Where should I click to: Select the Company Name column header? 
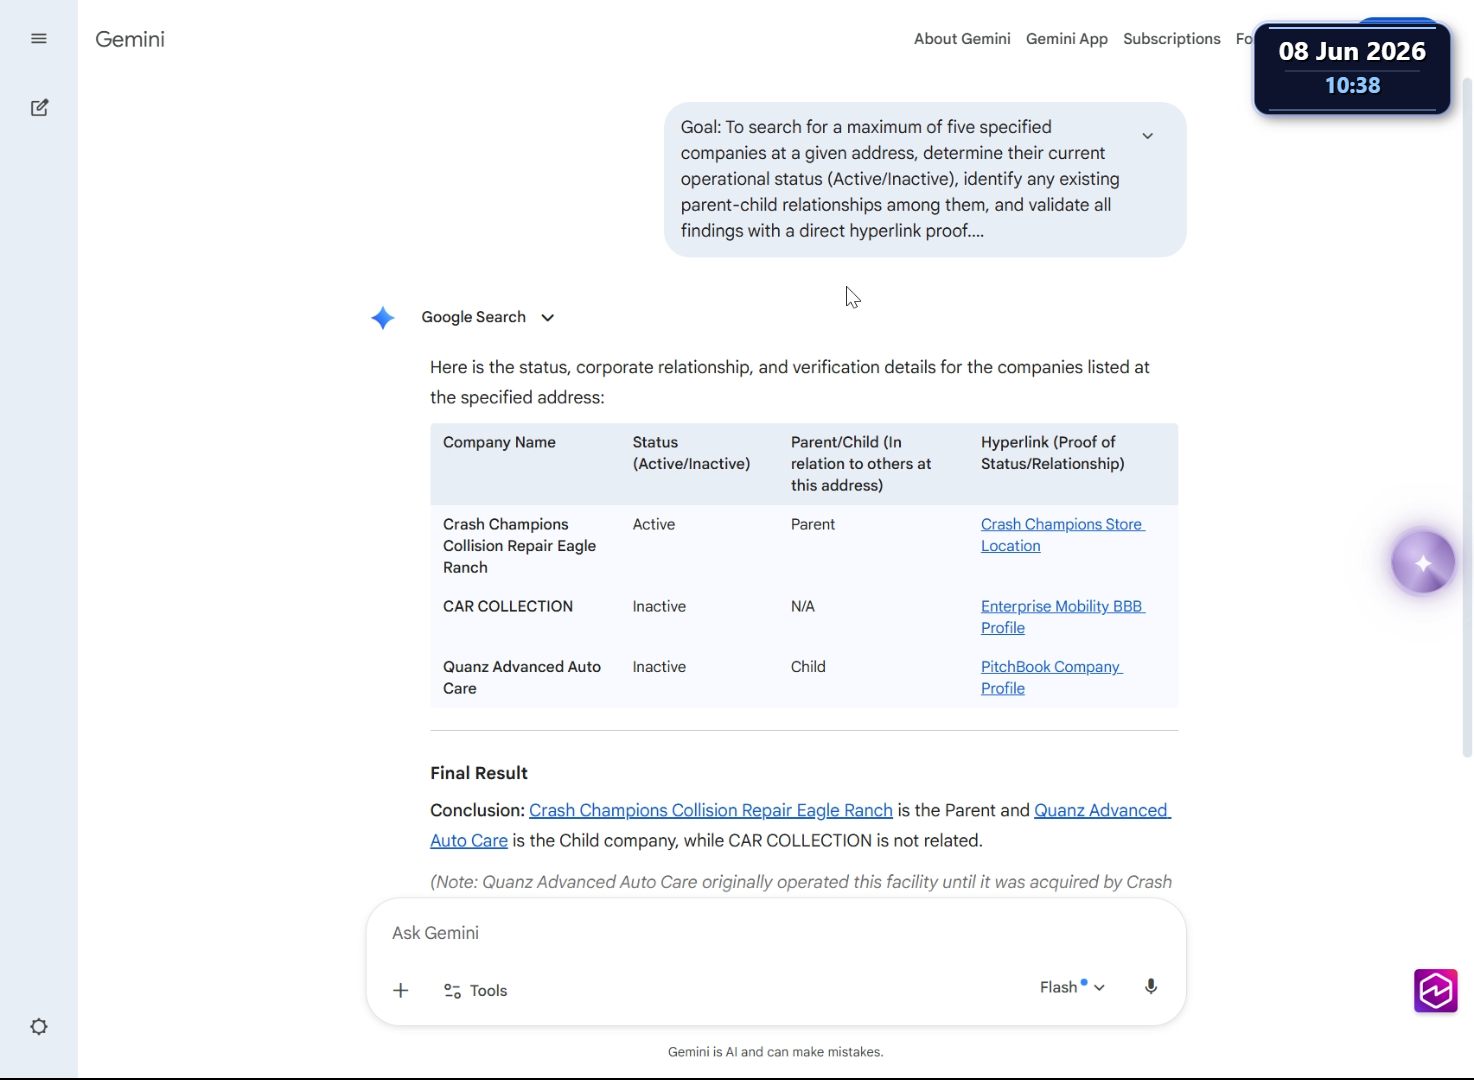click(x=499, y=442)
